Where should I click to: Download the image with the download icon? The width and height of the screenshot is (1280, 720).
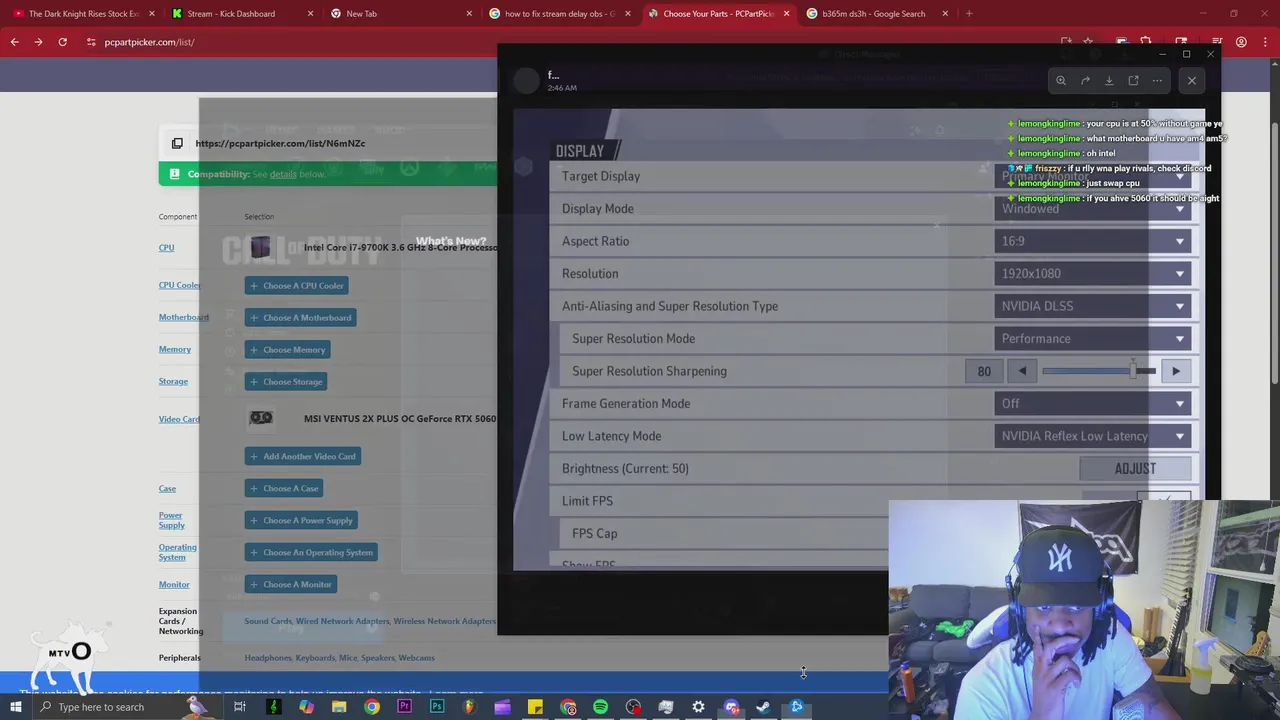[x=1109, y=81]
